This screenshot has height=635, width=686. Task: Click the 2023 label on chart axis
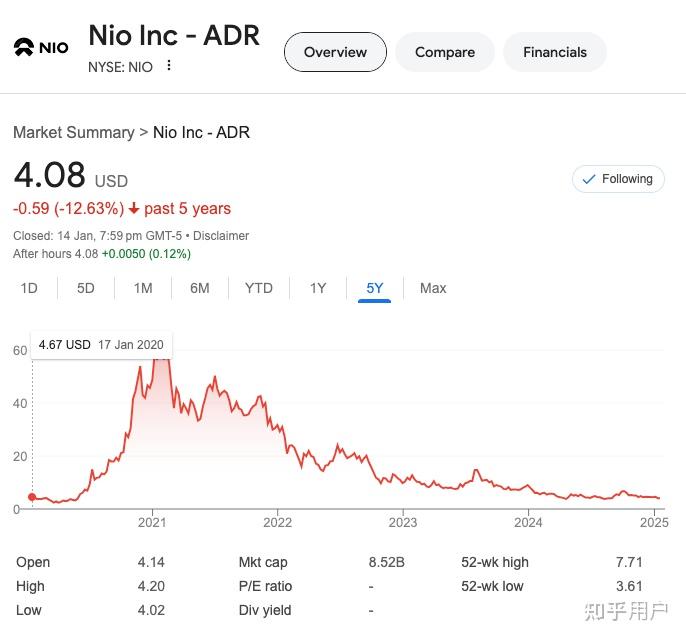point(403,522)
